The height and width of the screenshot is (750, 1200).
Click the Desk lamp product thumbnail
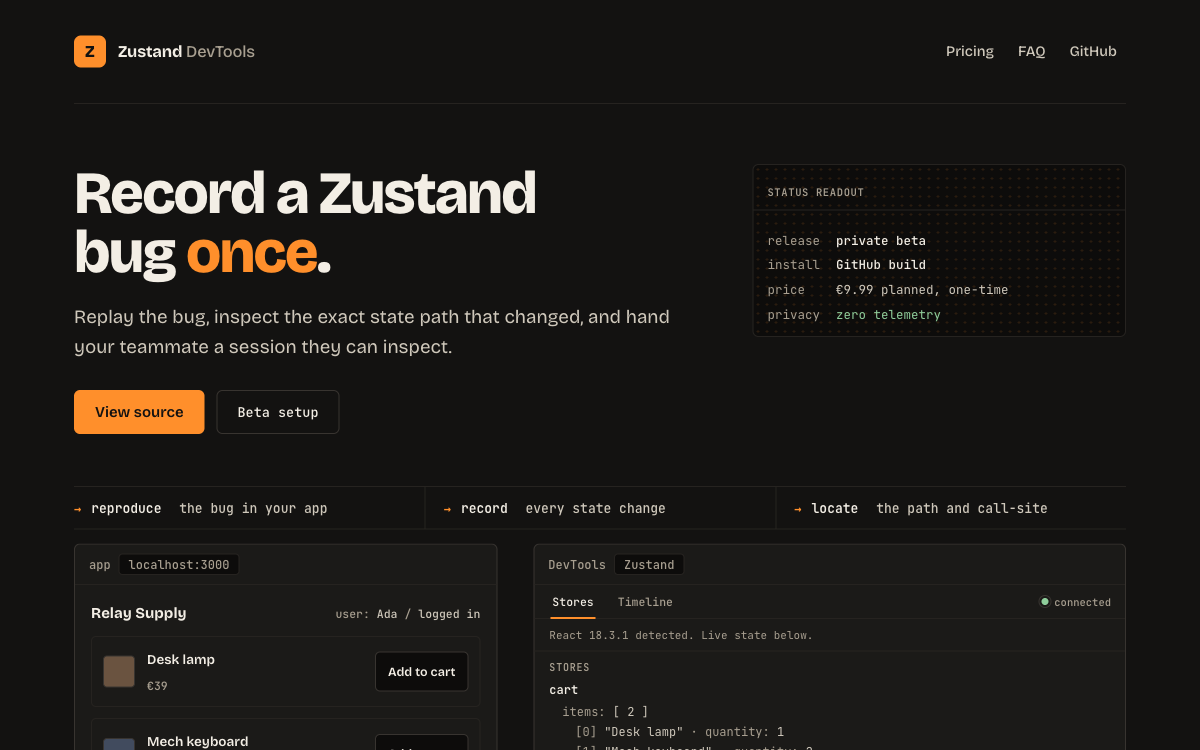pos(119,671)
